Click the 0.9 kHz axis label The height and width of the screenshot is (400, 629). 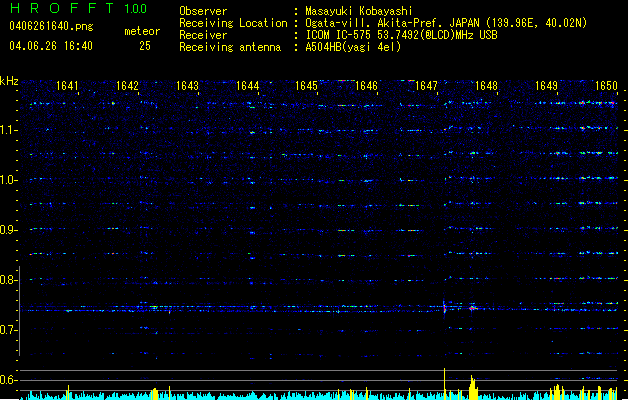point(8,230)
